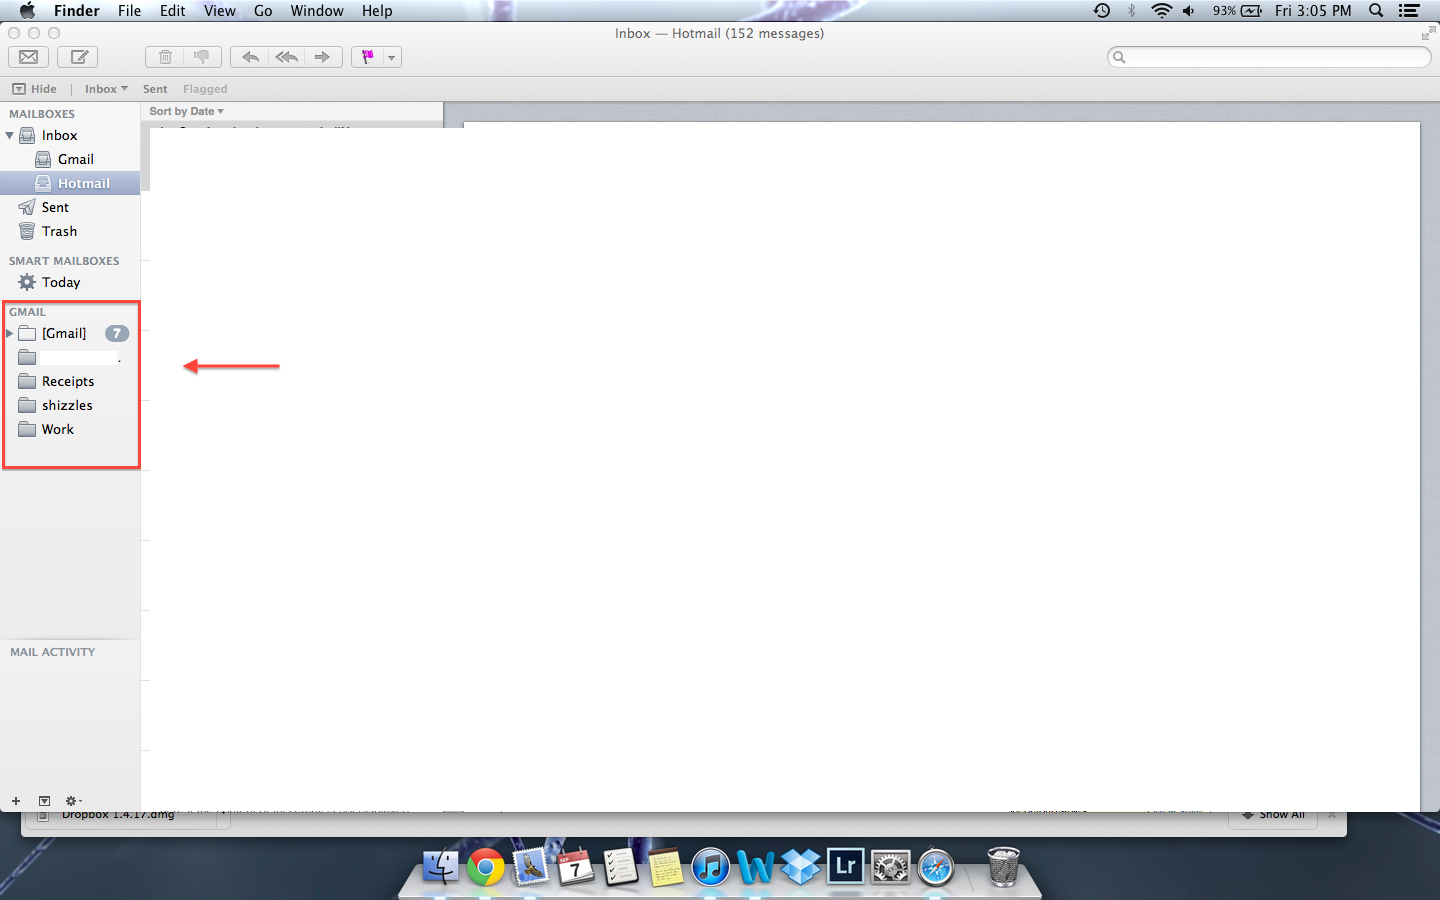The image size is (1440, 900).
Task: Open the File menu
Action: coord(130,11)
